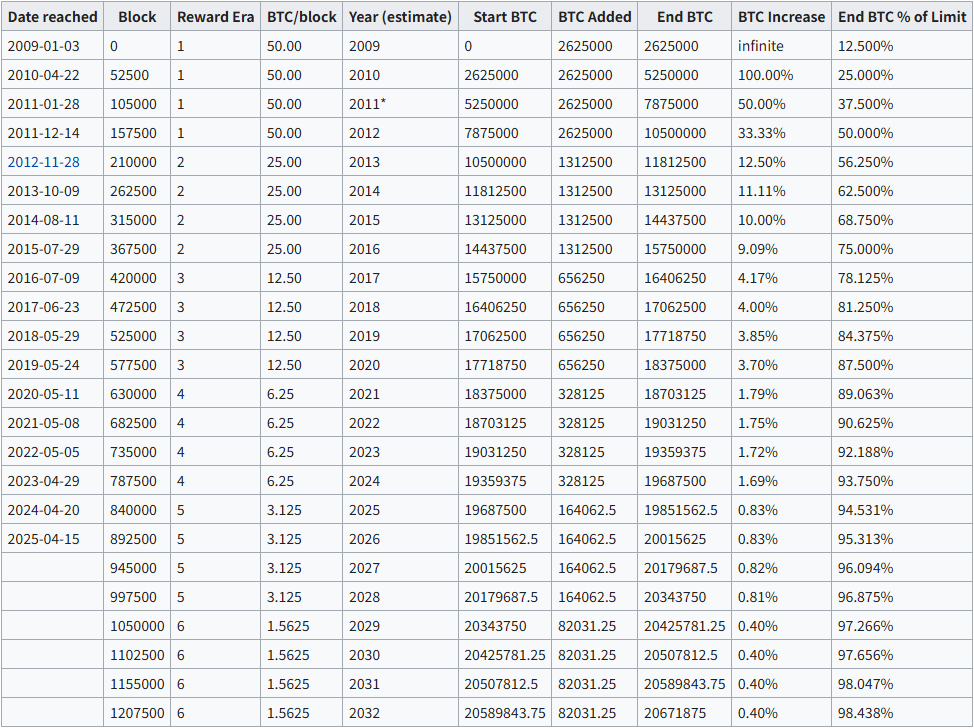974x728 pixels.
Task: Select the End BTC column header
Action: click(x=685, y=17)
